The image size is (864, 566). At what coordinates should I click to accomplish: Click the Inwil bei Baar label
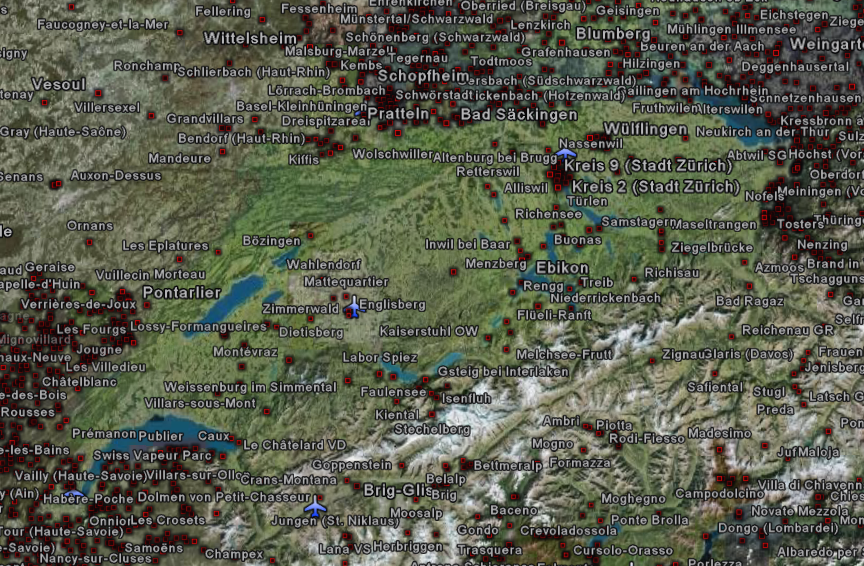pyautogui.click(x=468, y=244)
